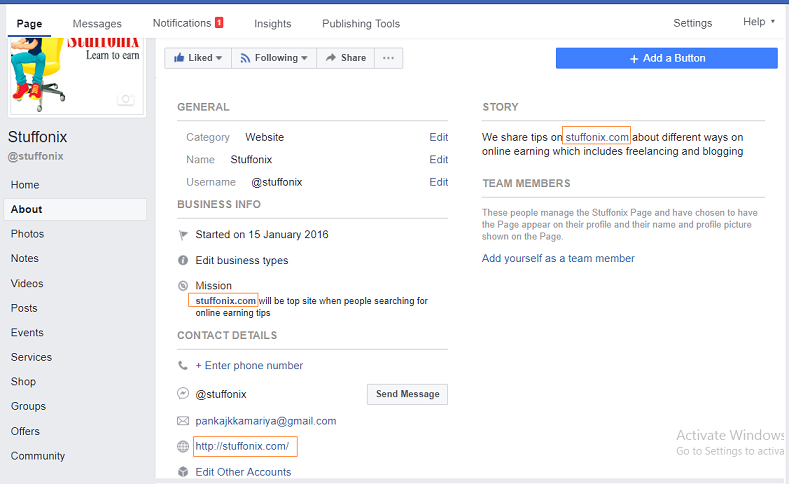Open Shop in the sidebar
Image resolution: width=789 pixels, height=484 pixels.
coord(23,381)
